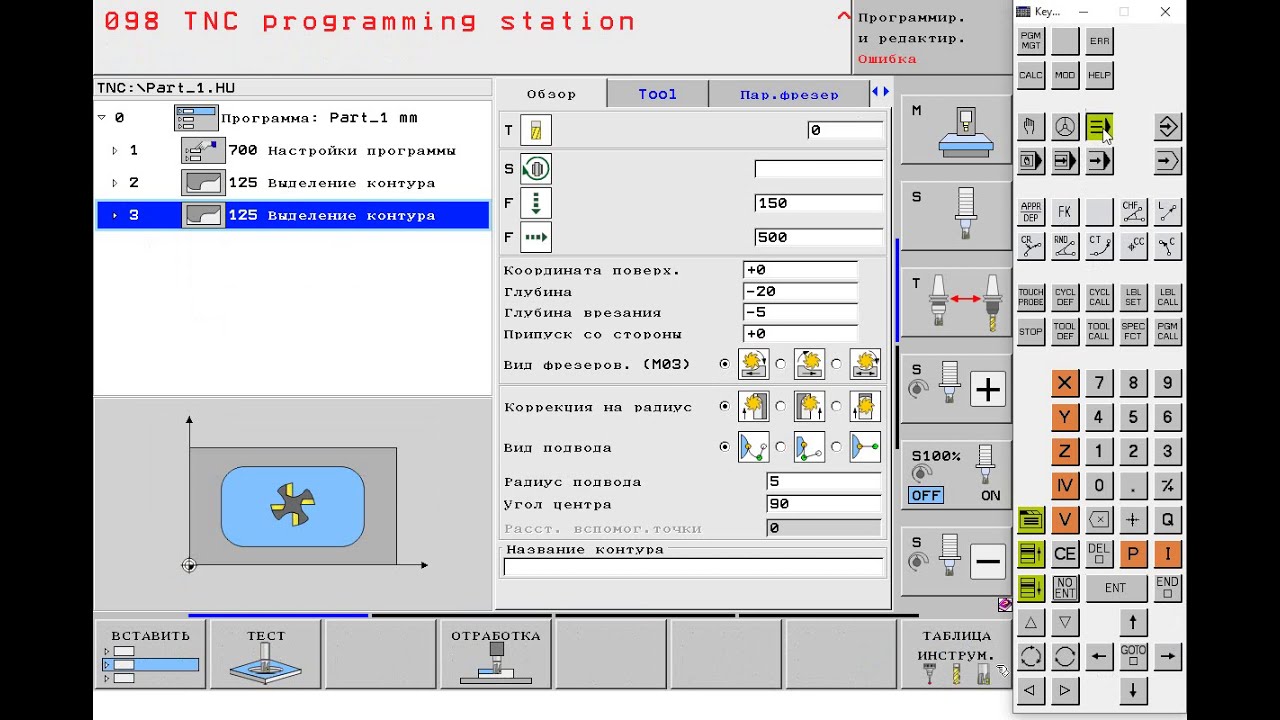Click the up arrow key on keypad

[1133, 622]
